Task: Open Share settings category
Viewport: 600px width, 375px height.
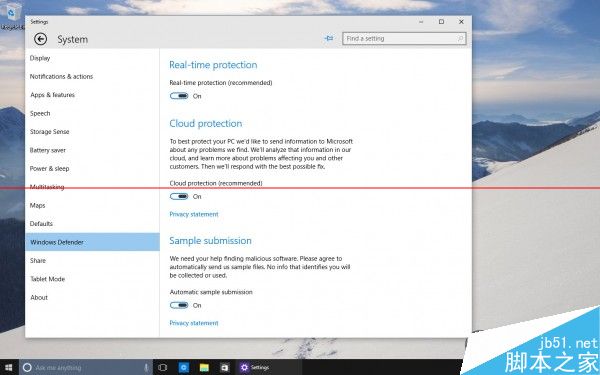Action: pos(92,260)
